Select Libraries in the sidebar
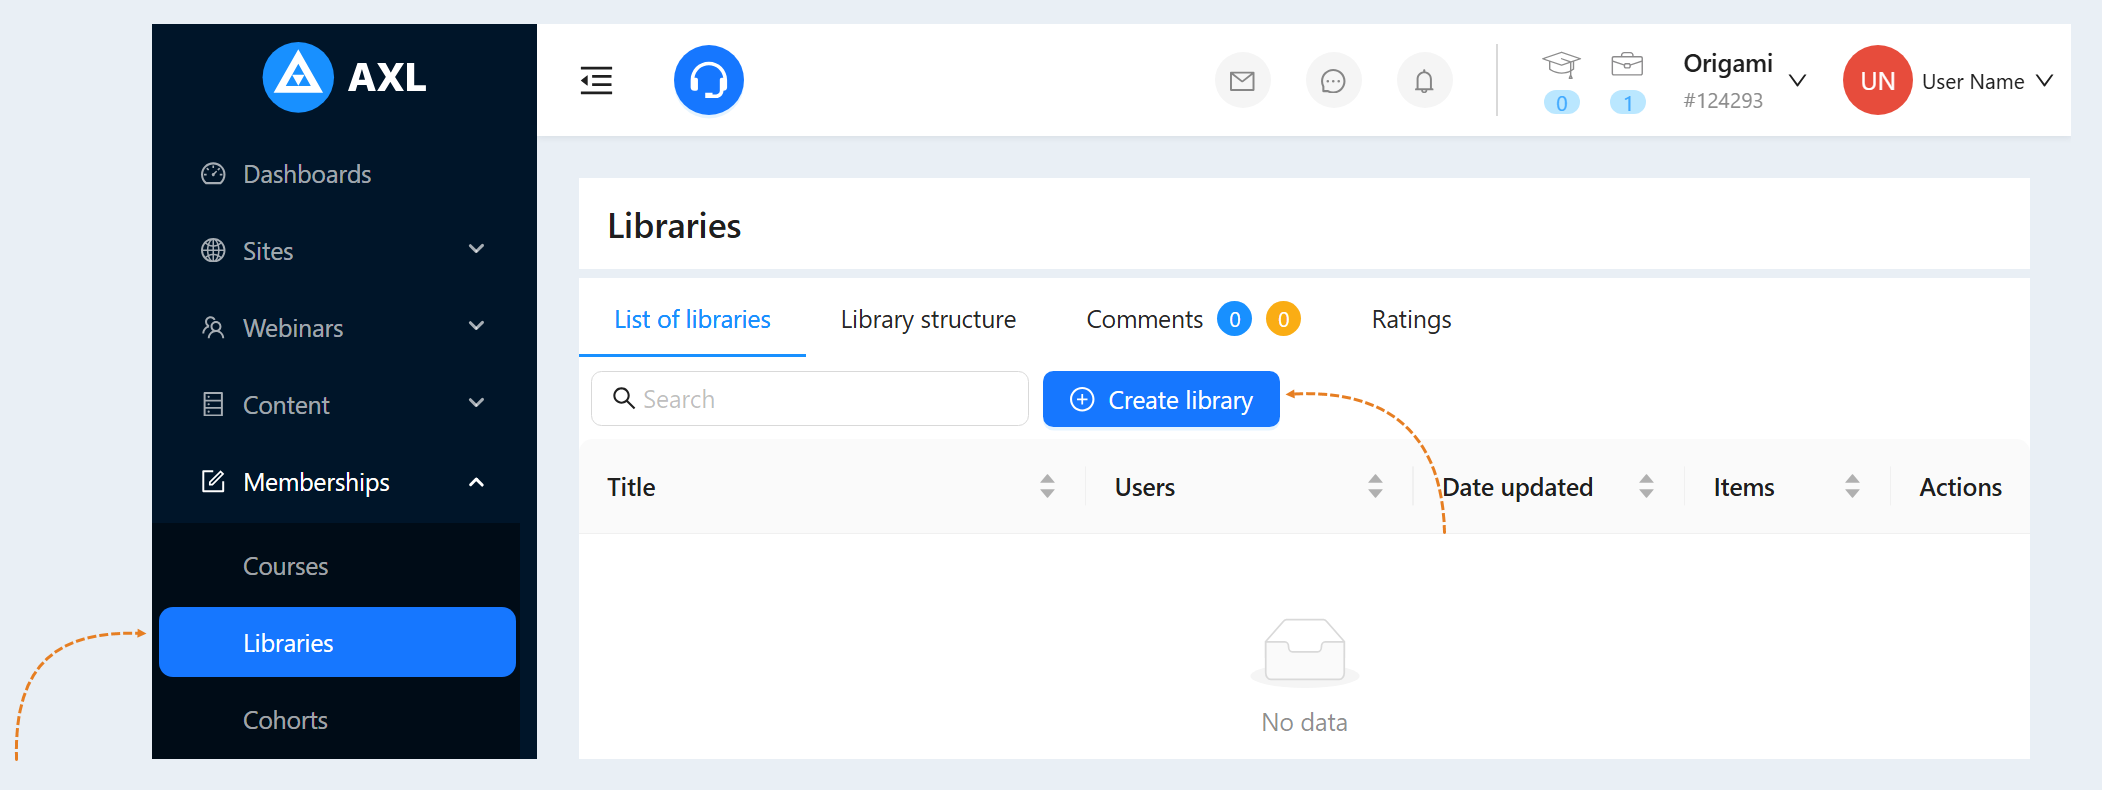 [338, 642]
